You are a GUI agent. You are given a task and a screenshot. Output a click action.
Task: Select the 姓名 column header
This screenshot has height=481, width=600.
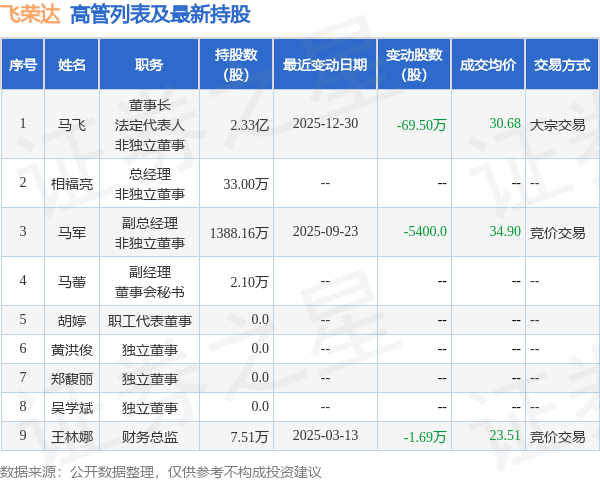click(72, 65)
